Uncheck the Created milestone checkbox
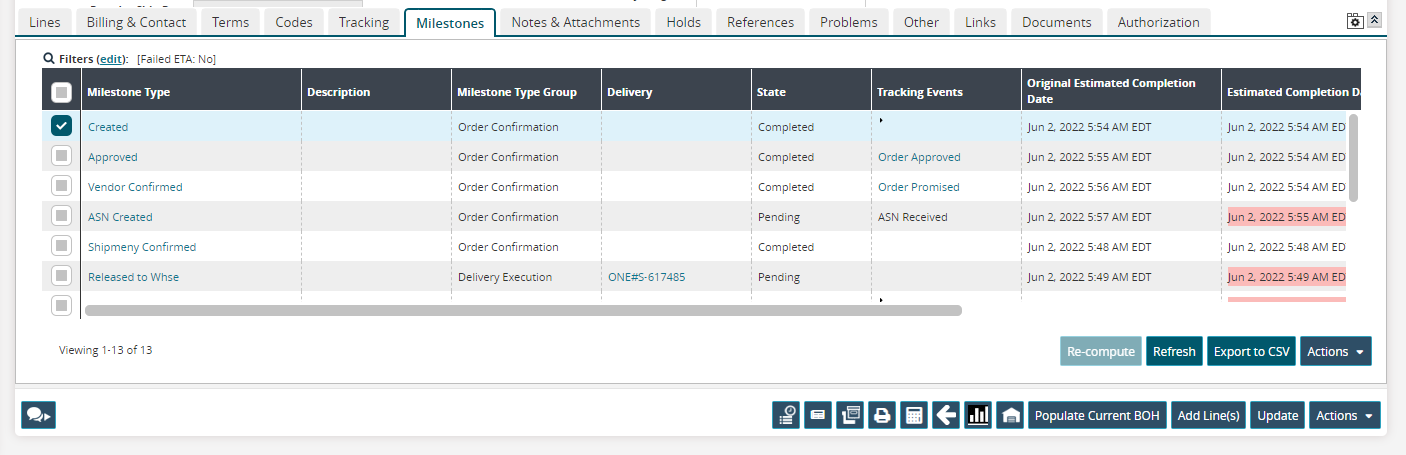The height and width of the screenshot is (455, 1406). (62, 126)
